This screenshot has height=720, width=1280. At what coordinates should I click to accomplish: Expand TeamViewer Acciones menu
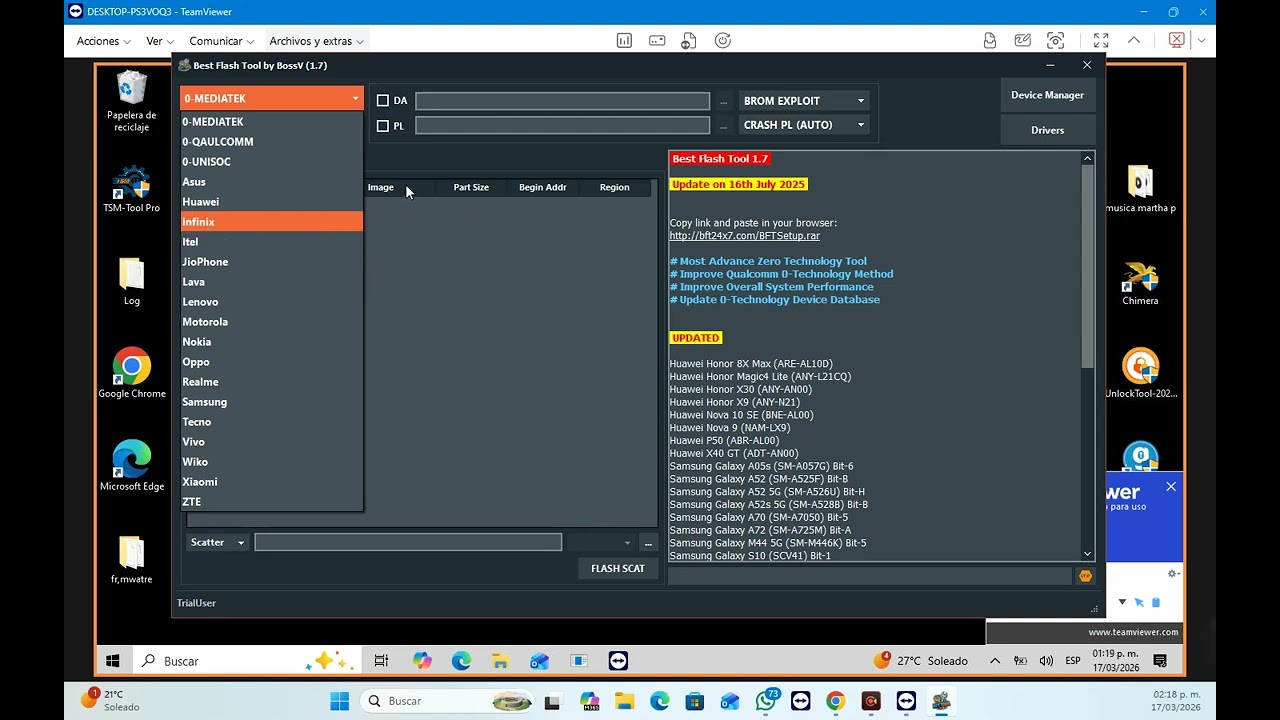104,41
